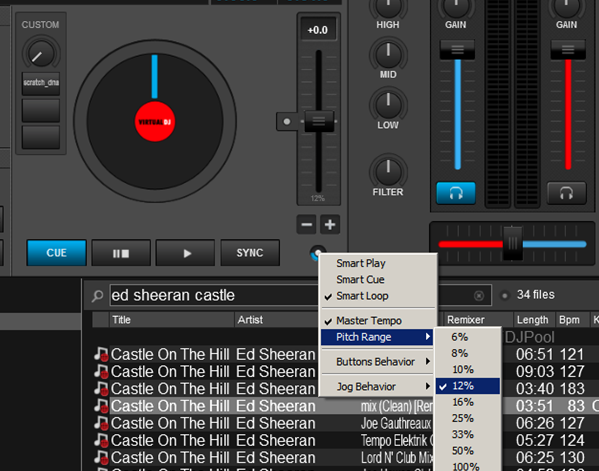Click the music file icon of the 124 bpm row
The width and height of the screenshot is (599, 471).
[101, 440]
